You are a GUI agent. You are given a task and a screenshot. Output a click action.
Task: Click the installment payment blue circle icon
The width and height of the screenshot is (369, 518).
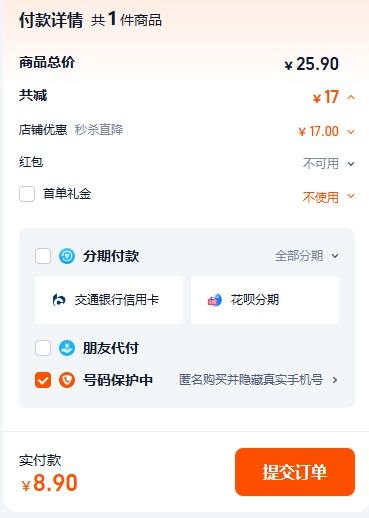pos(67,256)
